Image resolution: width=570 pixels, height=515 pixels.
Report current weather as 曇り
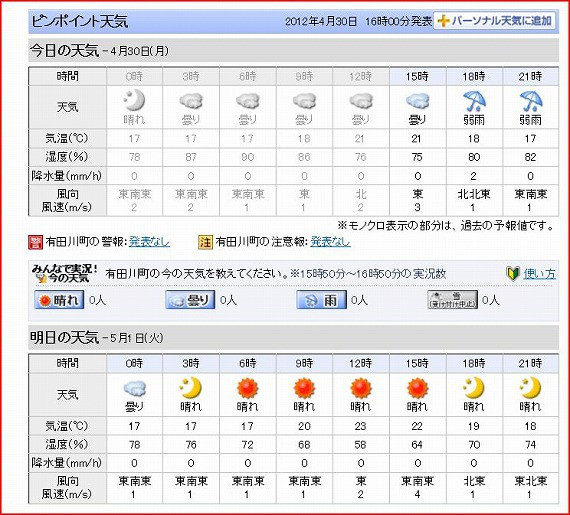pos(190,300)
